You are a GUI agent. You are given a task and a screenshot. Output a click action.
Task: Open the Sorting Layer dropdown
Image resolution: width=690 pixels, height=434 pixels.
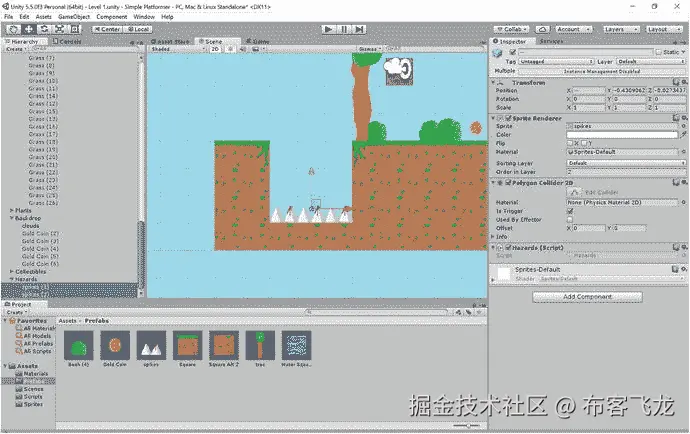pos(626,163)
